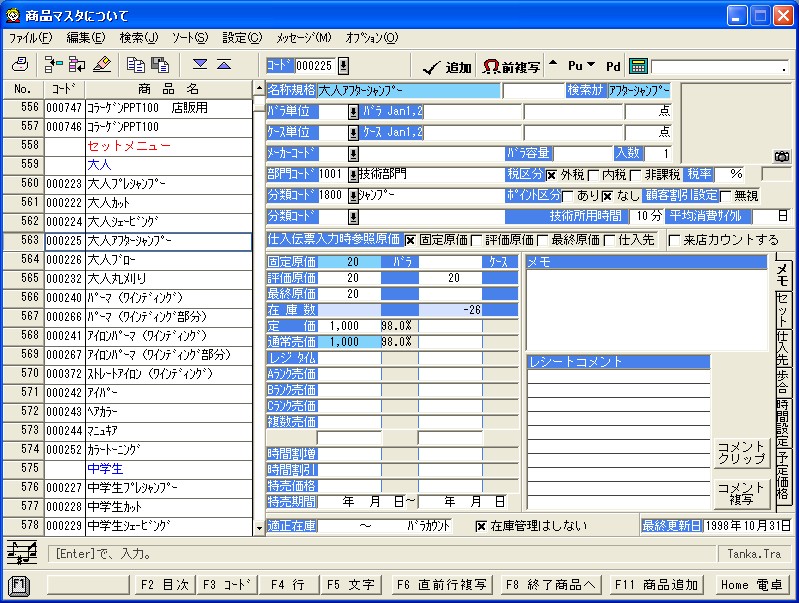Click the printer icon in toolbar
The height and width of the screenshot is (603, 799).
(20, 65)
